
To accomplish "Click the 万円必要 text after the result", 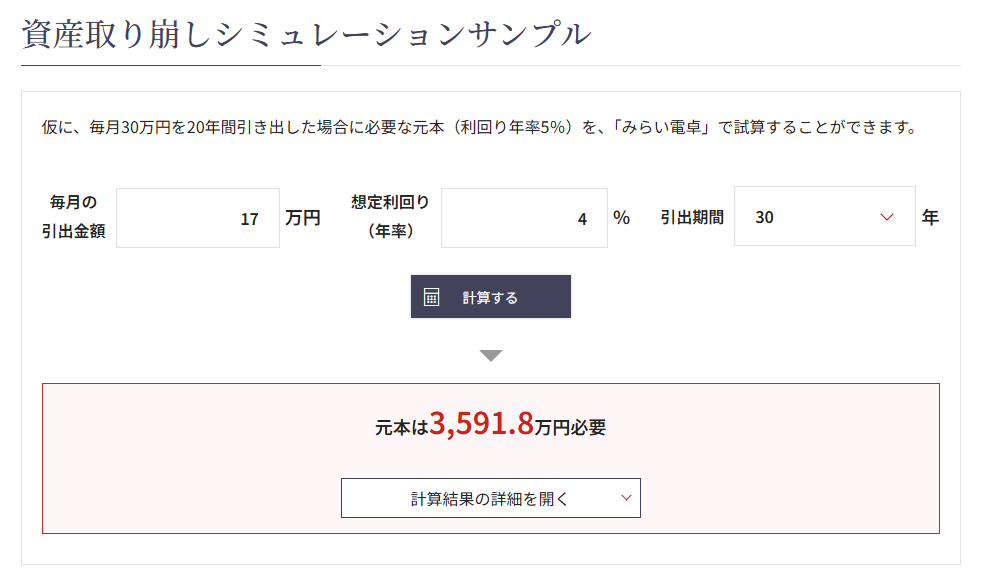I will tap(570, 428).
